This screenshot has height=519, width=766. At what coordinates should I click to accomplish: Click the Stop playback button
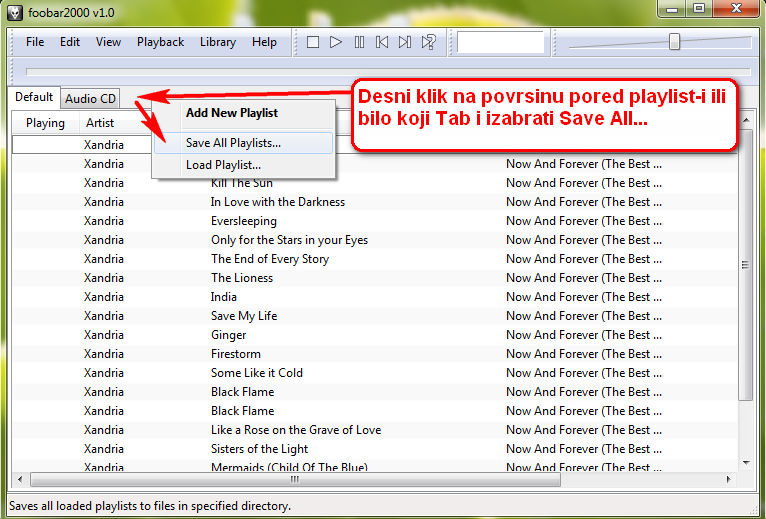pyautogui.click(x=313, y=42)
